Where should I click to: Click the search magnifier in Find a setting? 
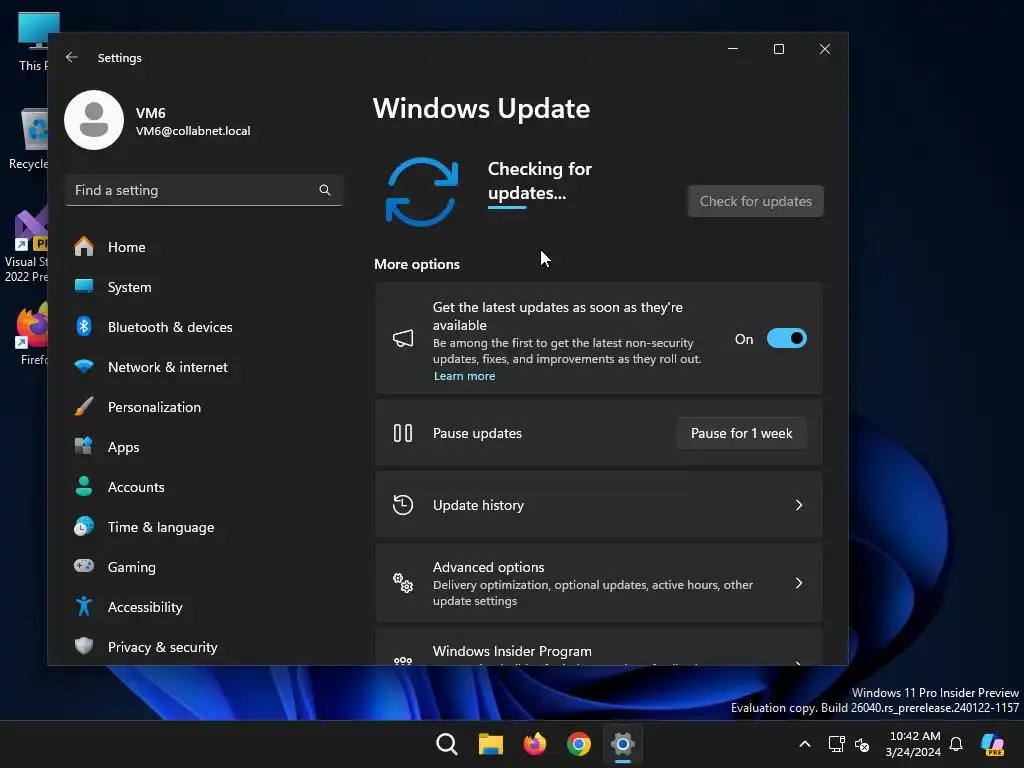[x=325, y=190]
